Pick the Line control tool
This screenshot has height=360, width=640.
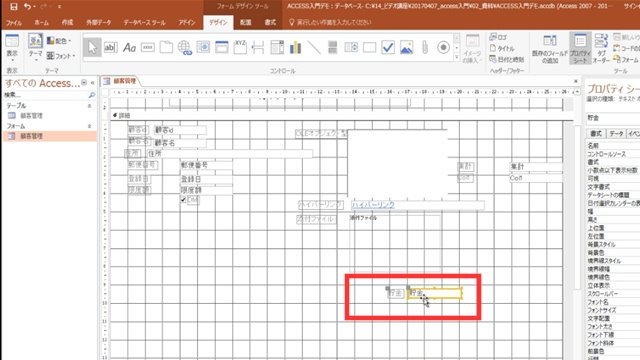tap(314, 47)
